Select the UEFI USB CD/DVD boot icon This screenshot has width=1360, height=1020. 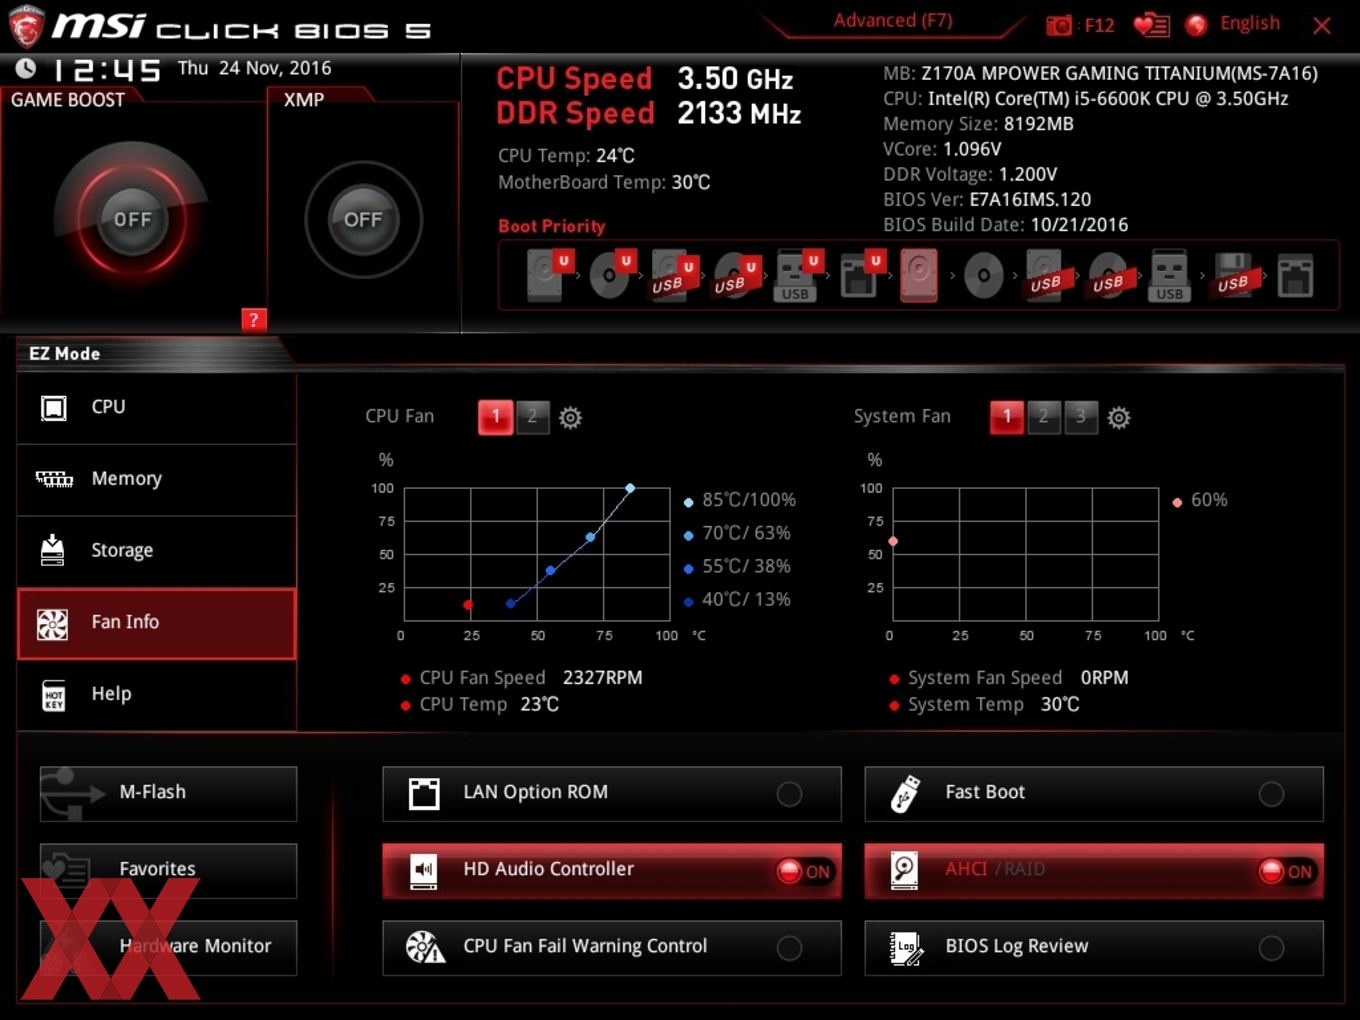(x=735, y=275)
